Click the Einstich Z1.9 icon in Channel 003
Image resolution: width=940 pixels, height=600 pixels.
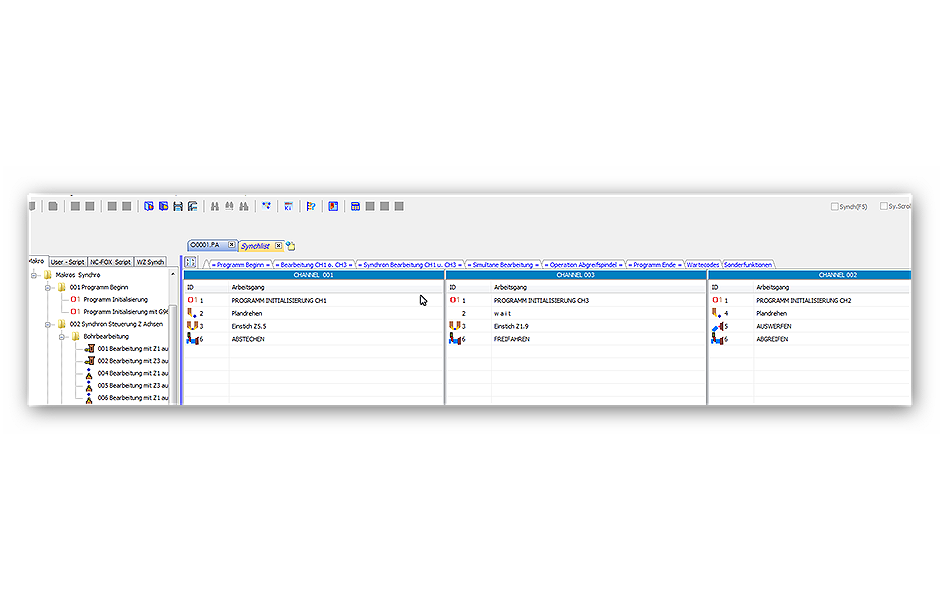(453, 326)
